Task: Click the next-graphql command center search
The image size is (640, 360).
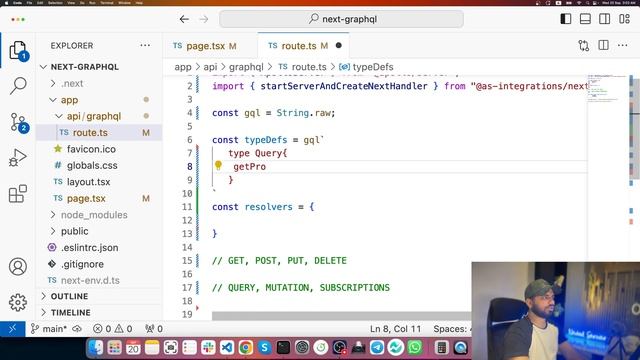Action: tap(341, 19)
